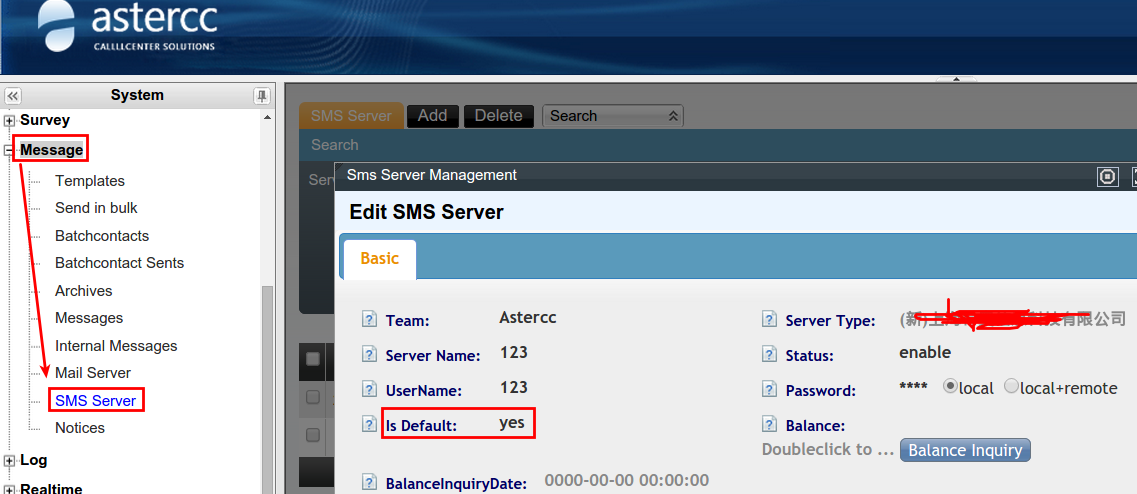Click the help icon beside Is Default

coord(369,425)
